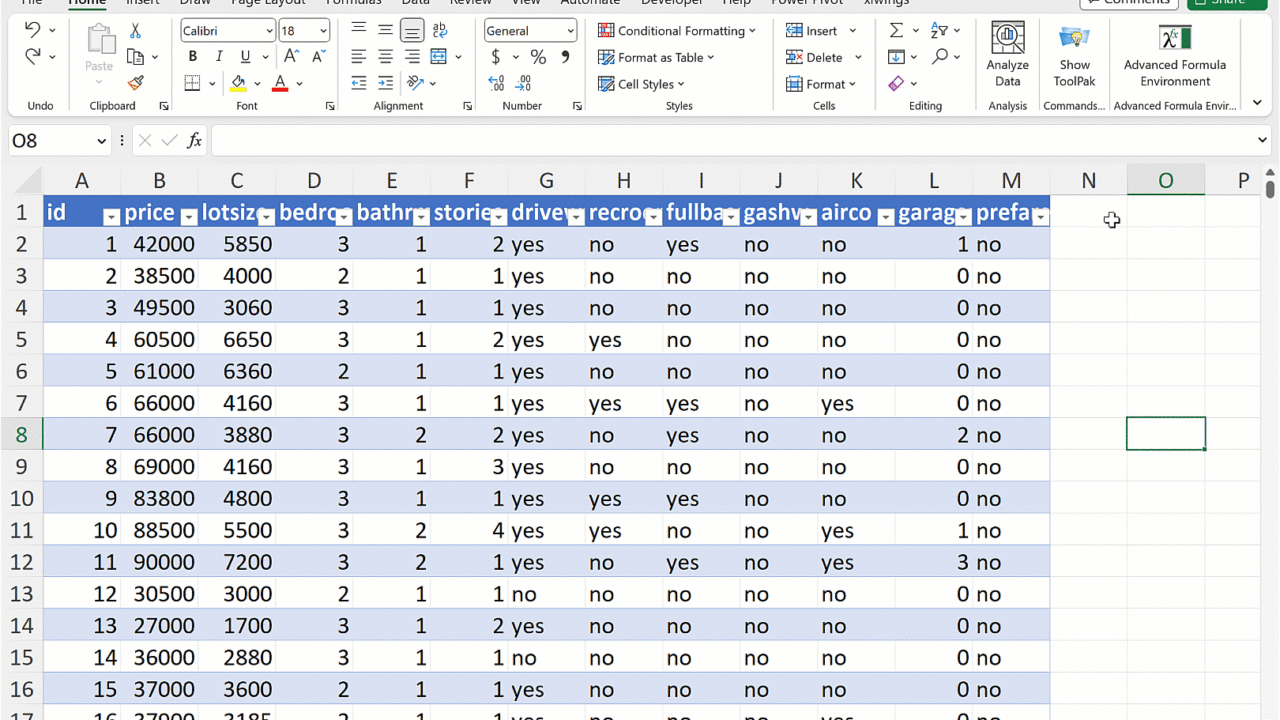Screen dimensions: 1280x720
Task: Click the Percent Style icon
Action: (538, 57)
